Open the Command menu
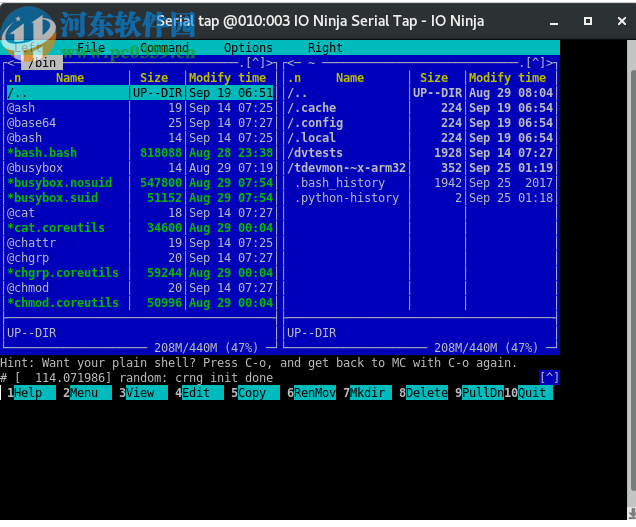Image resolution: width=636 pixels, height=527 pixels. [164, 47]
